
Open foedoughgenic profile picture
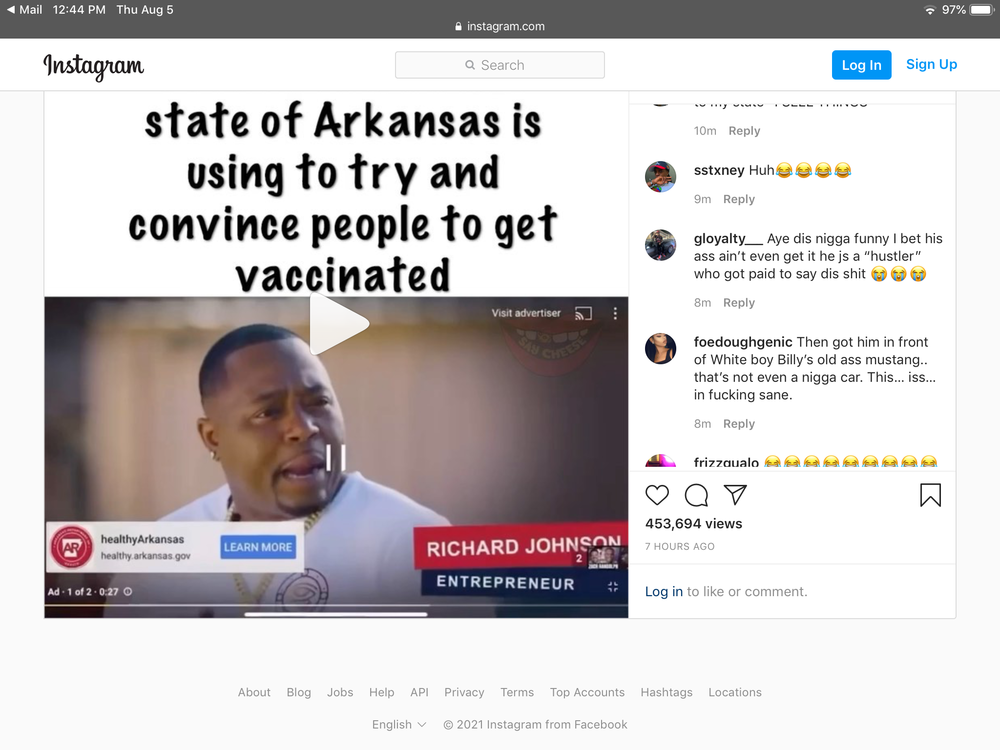[661, 349]
